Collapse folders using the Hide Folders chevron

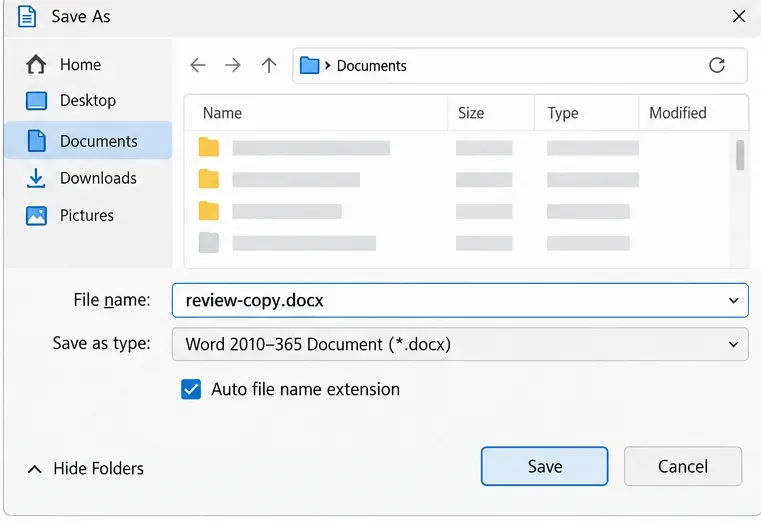34,469
